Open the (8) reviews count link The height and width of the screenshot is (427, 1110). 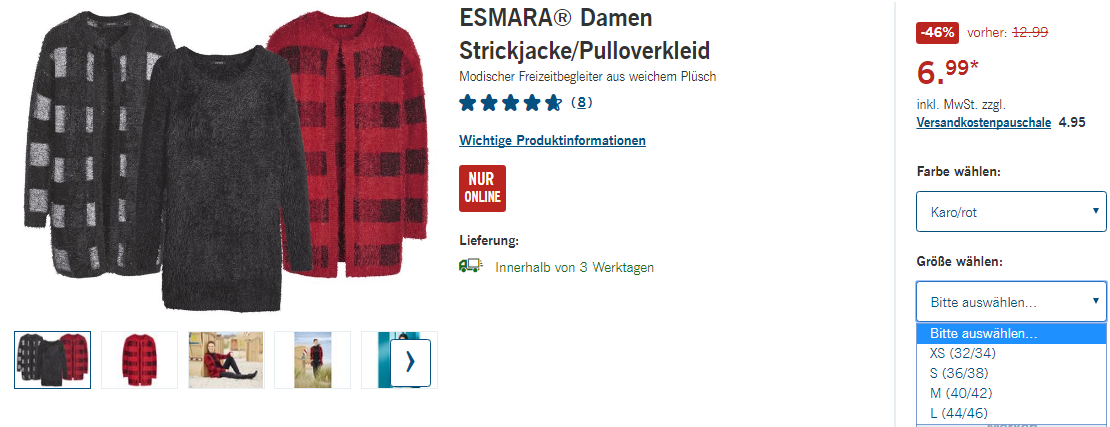(581, 103)
